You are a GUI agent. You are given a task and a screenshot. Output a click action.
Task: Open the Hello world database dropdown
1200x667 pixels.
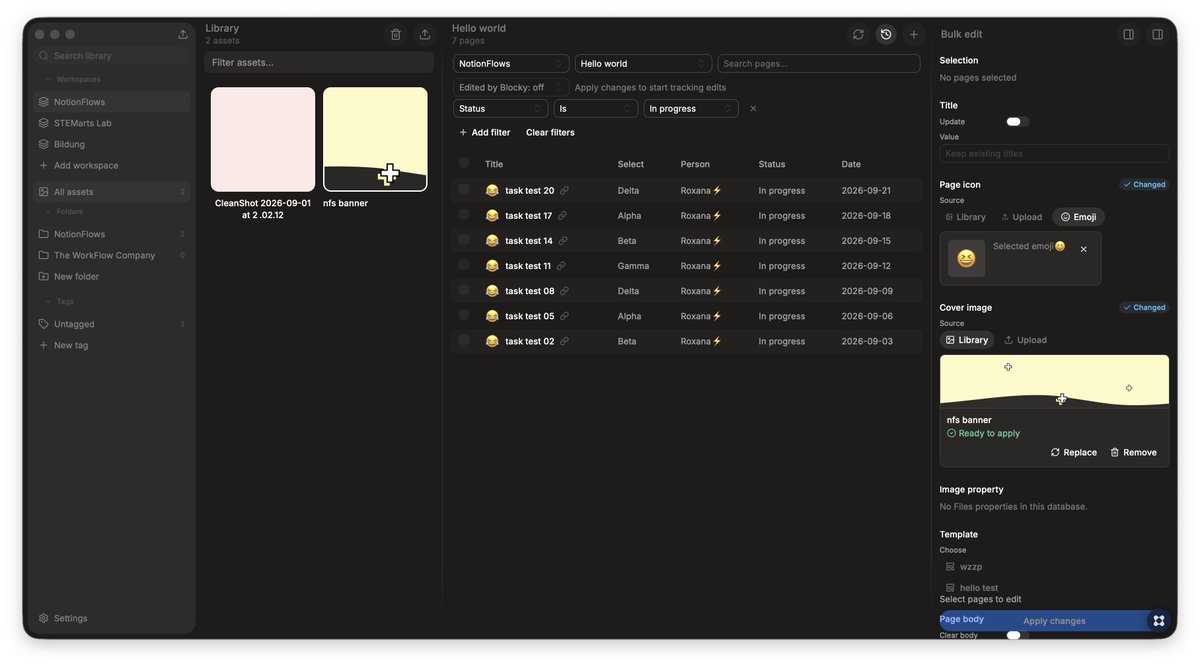643,63
